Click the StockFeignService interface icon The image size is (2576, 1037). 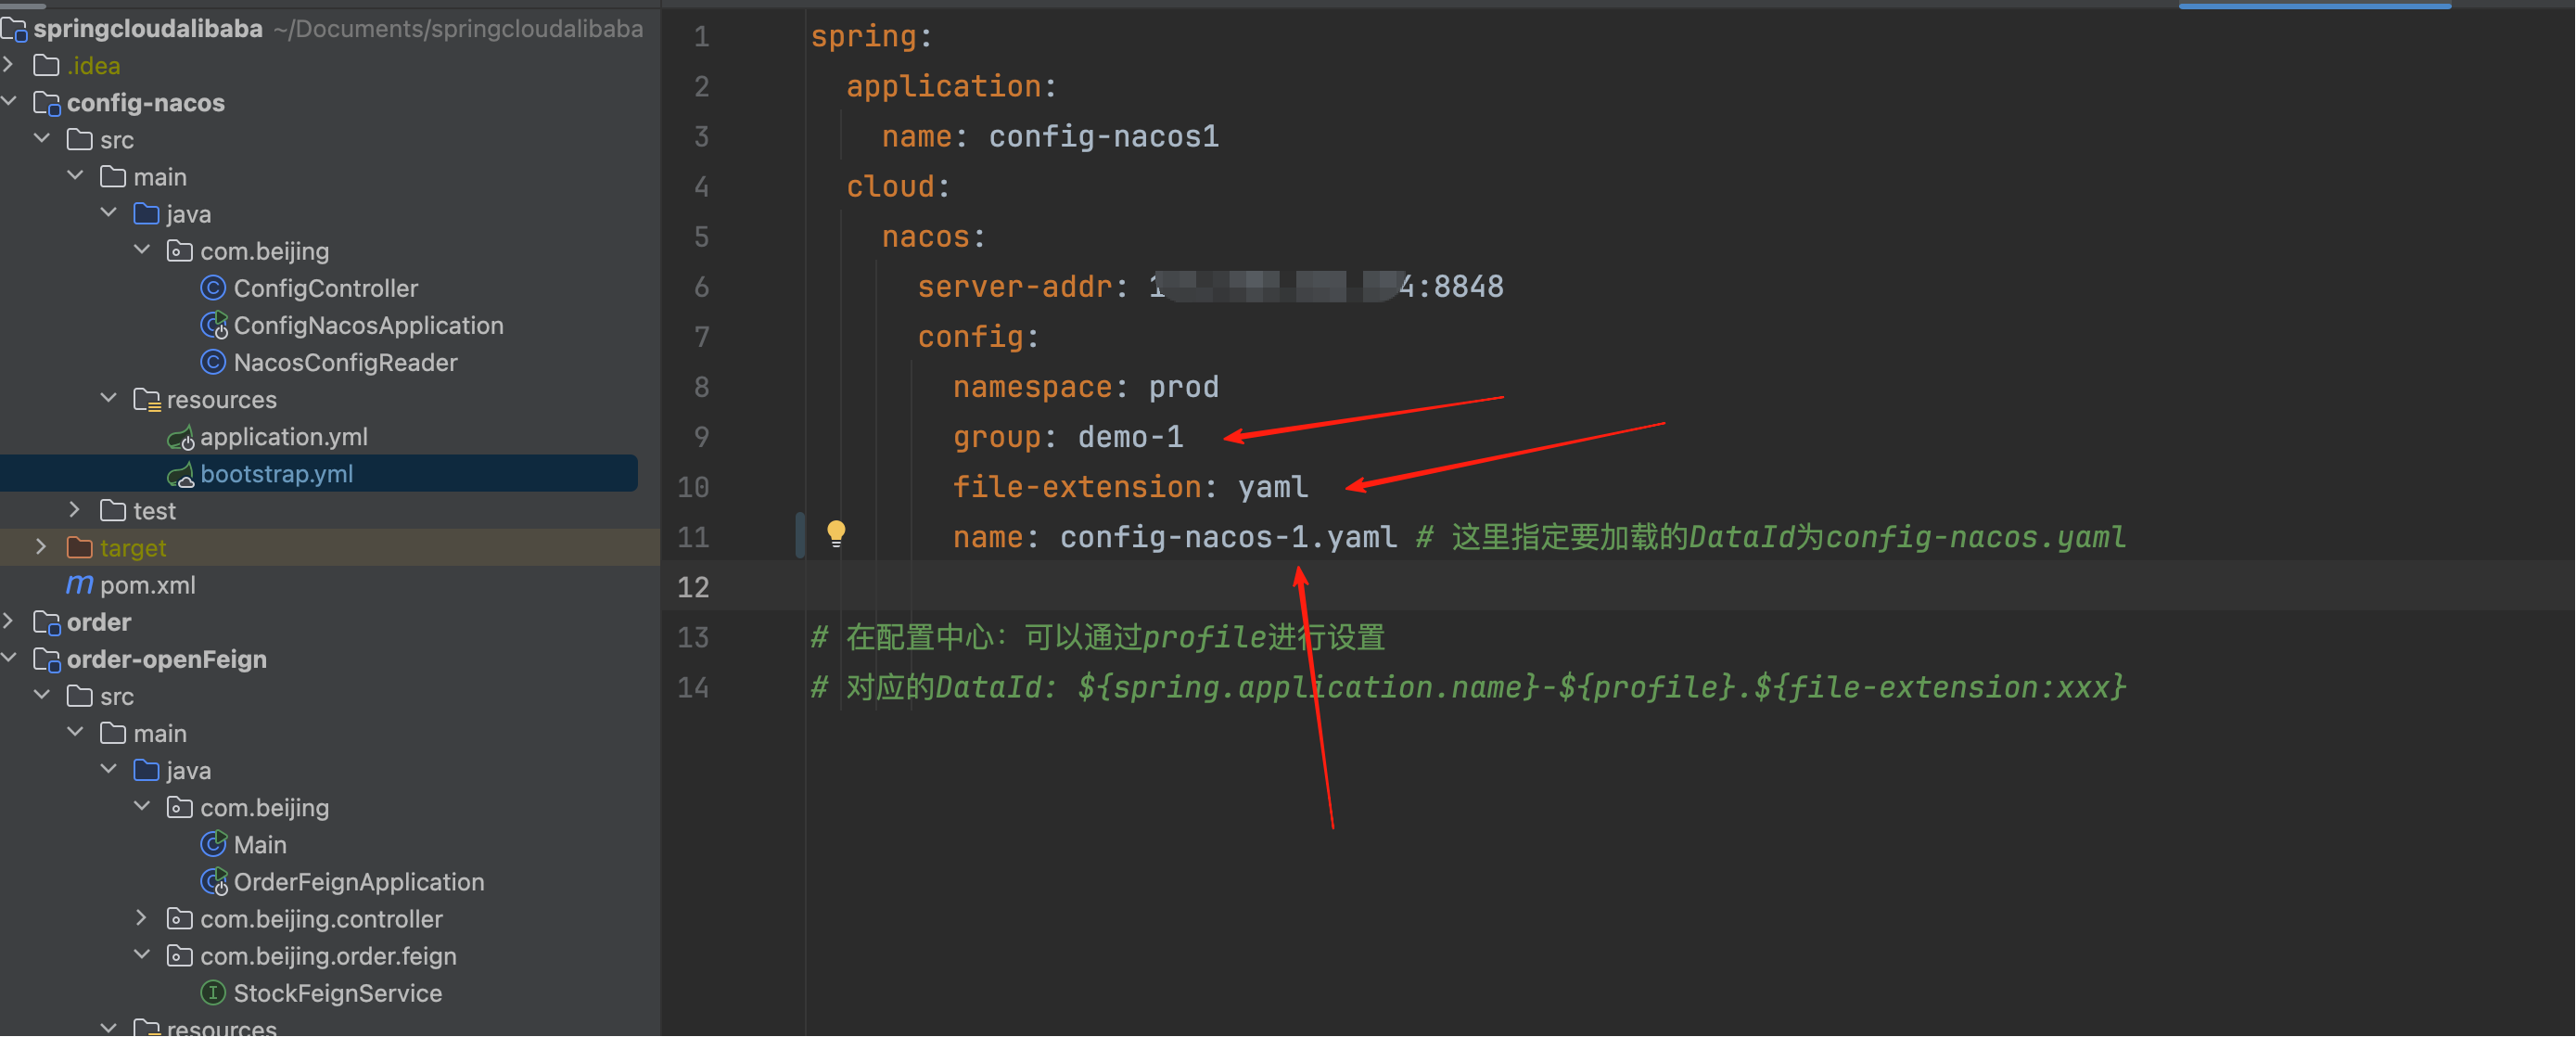point(213,992)
